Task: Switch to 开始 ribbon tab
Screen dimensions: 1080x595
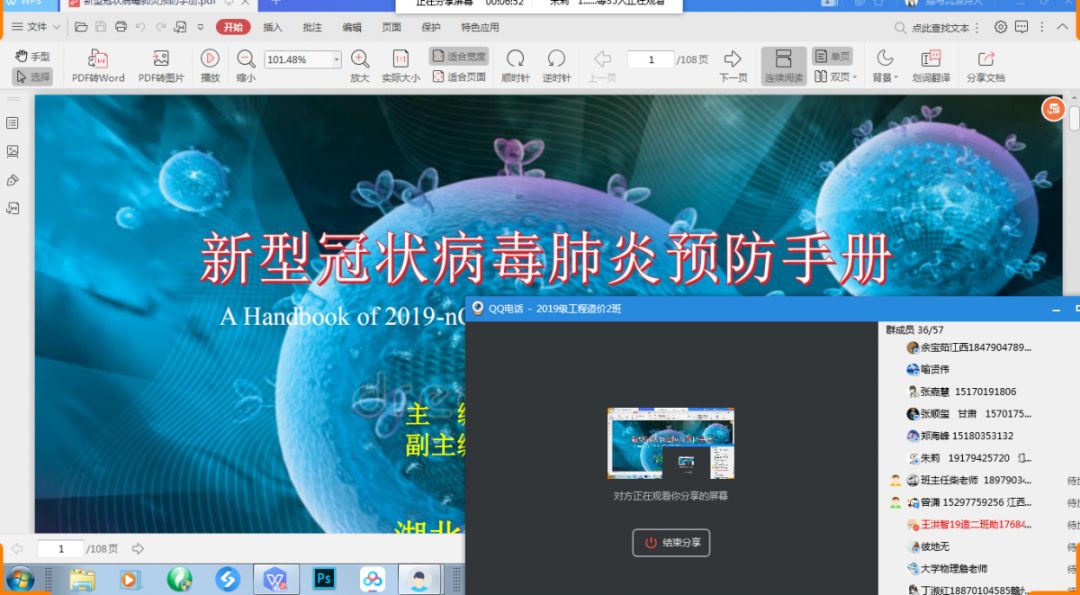Action: pyautogui.click(x=233, y=27)
